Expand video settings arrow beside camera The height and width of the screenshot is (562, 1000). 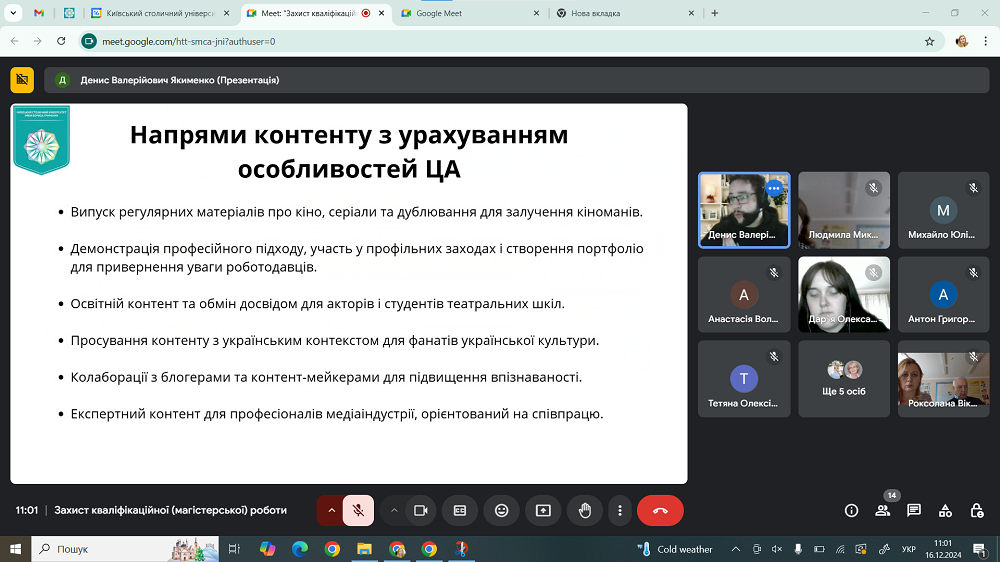click(x=394, y=510)
